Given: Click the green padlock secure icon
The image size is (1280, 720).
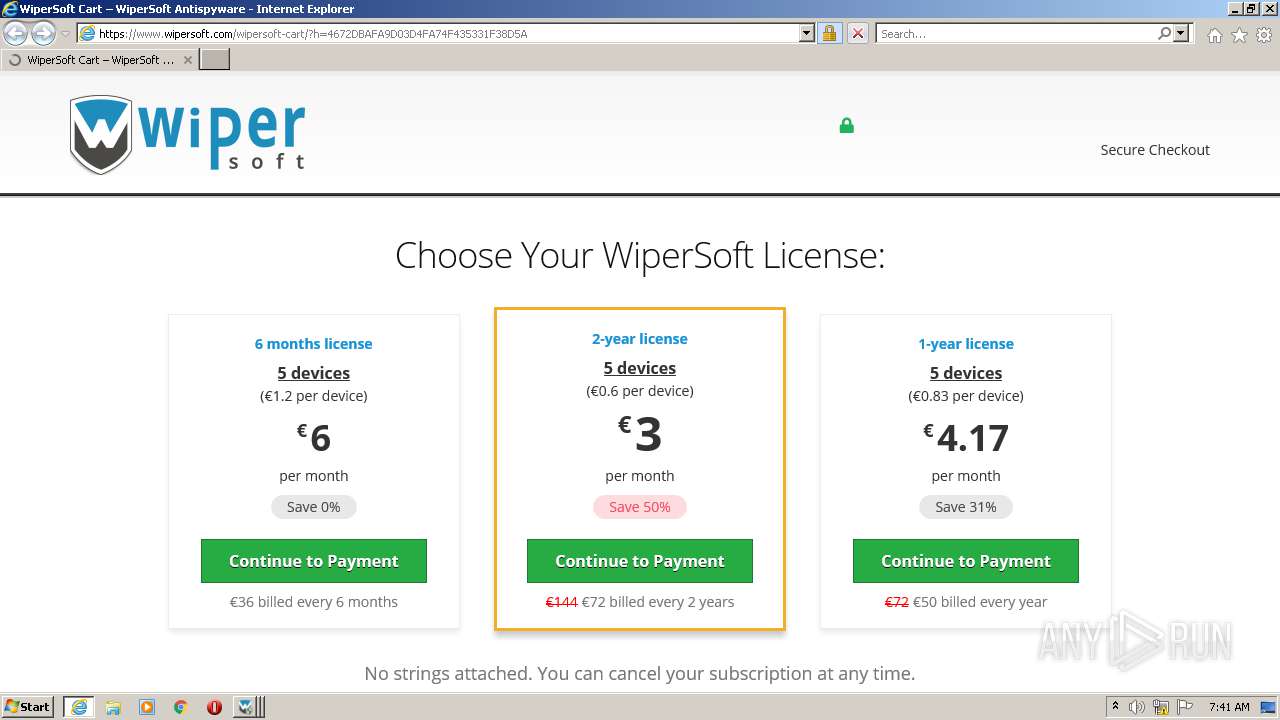Looking at the screenshot, I should [846, 125].
